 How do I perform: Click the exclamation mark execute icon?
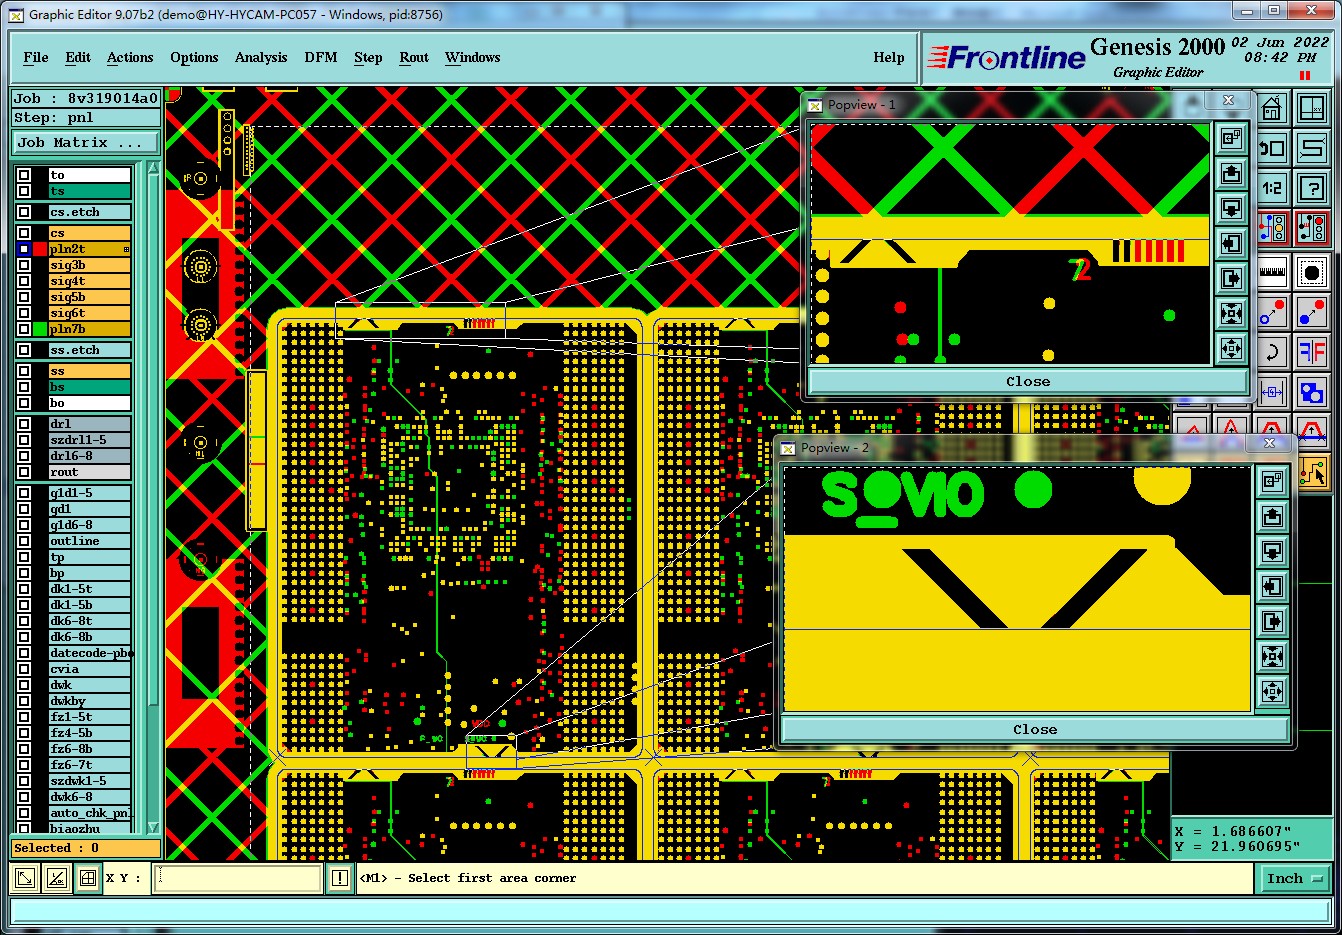[x=340, y=878]
